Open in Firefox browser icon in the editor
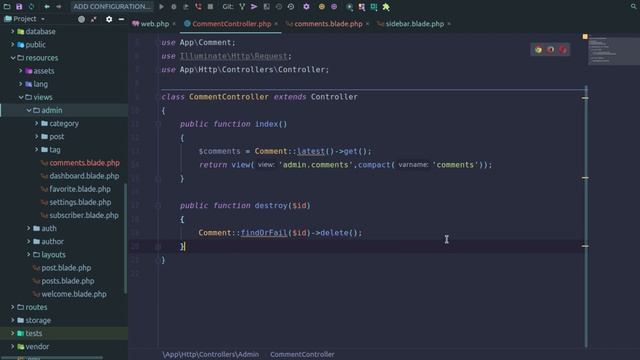 coord(551,50)
